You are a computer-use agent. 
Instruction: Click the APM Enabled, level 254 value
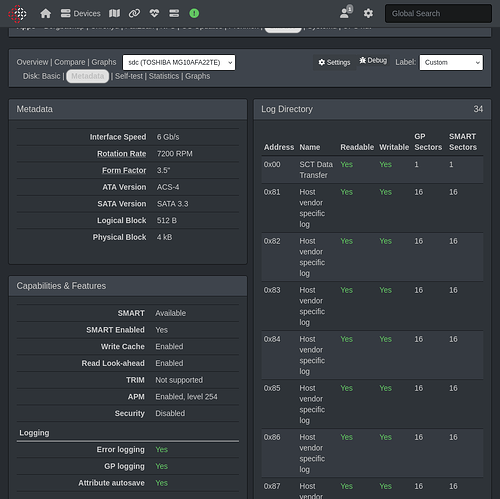click(186, 397)
